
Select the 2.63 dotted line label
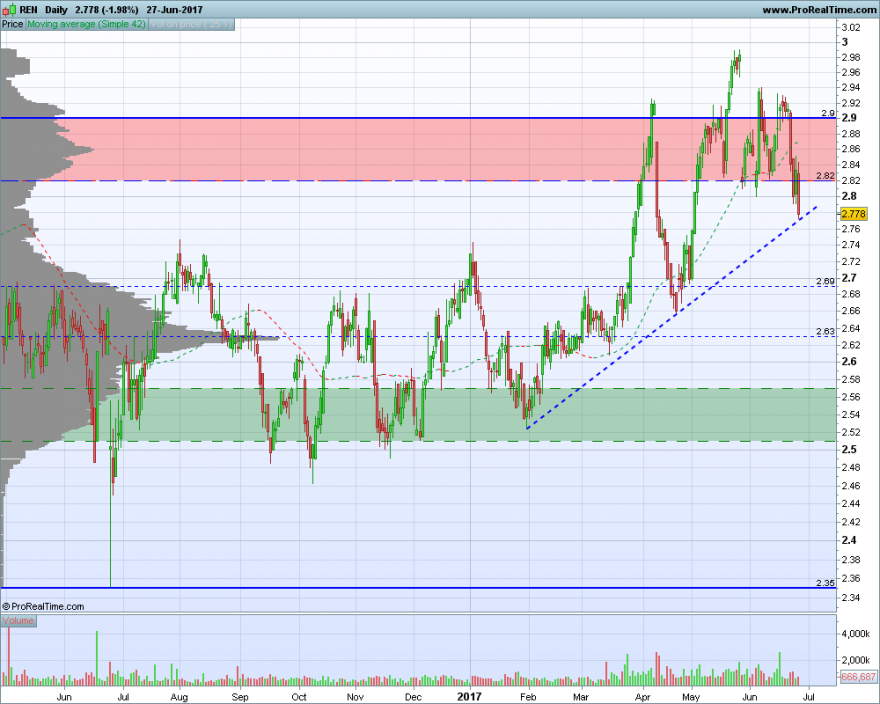click(x=825, y=331)
